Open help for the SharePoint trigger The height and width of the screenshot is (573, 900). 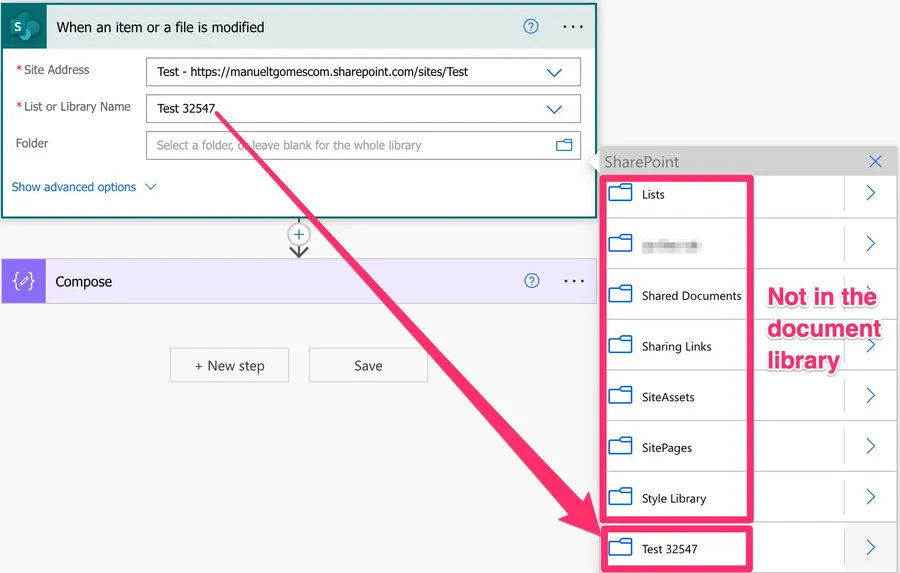click(x=531, y=27)
